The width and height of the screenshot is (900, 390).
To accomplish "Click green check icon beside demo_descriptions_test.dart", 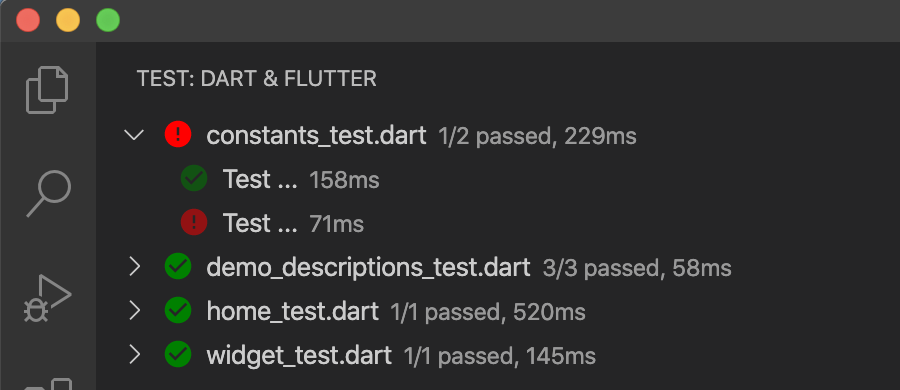I will 178,266.
